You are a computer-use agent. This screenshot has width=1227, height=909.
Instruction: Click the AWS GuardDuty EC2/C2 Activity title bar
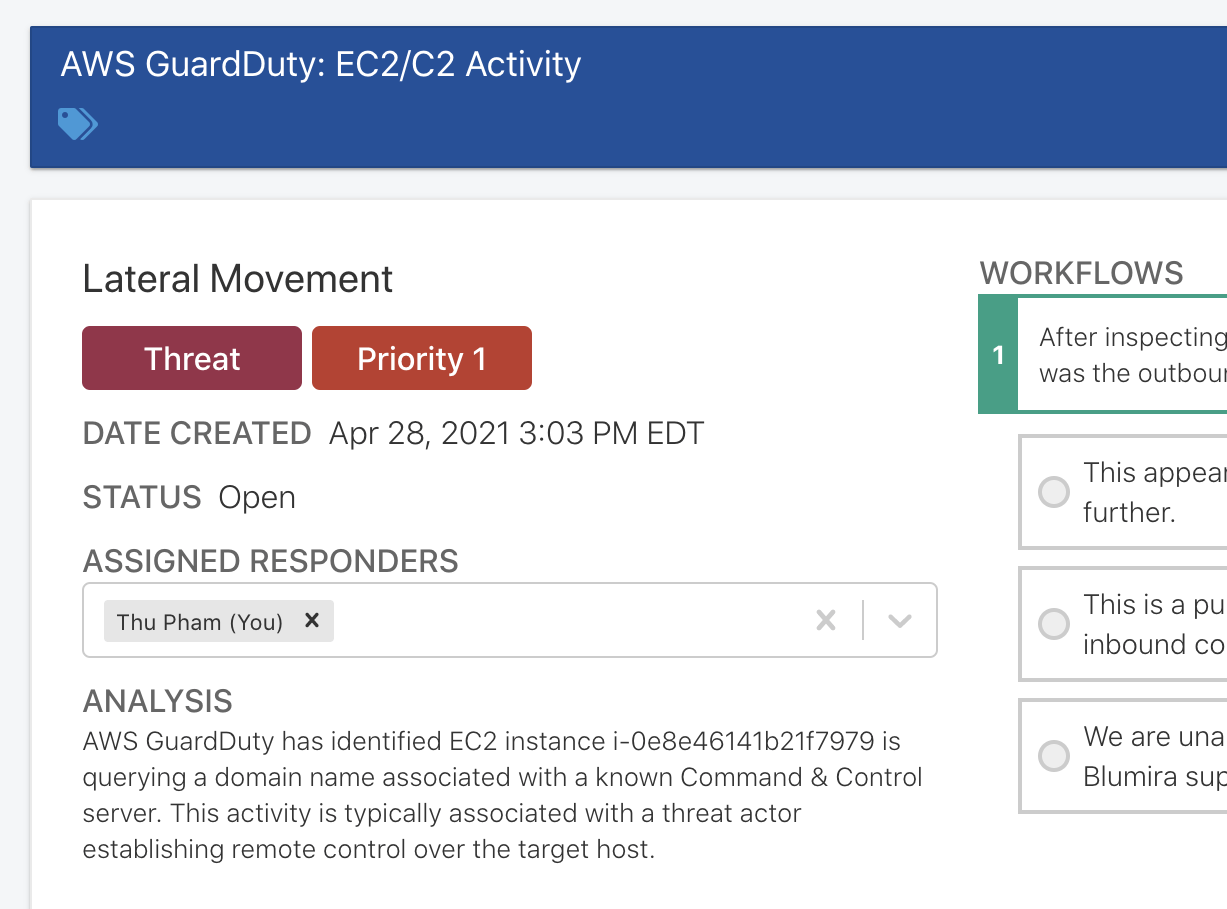point(322,64)
